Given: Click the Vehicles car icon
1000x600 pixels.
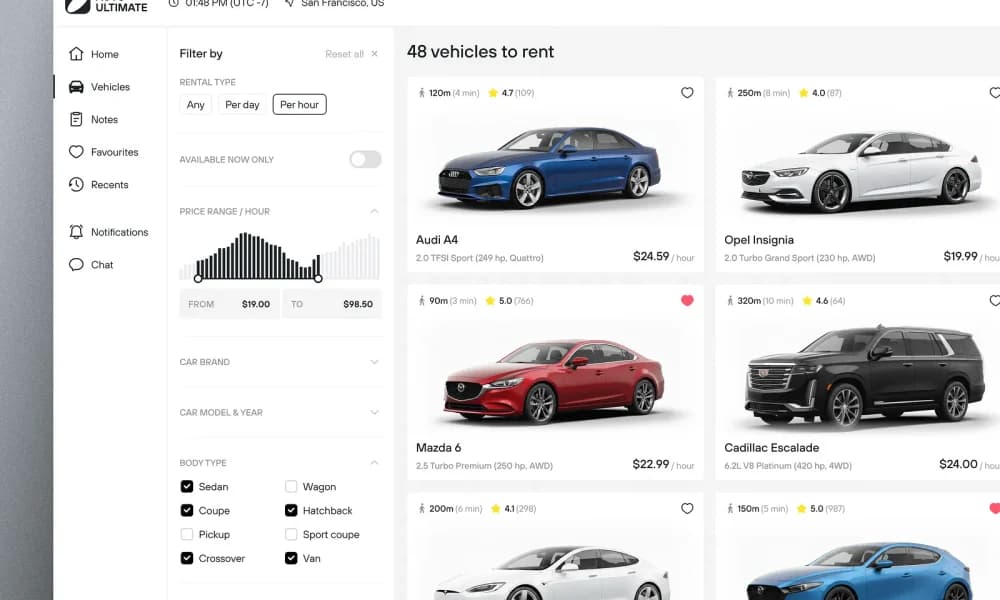Looking at the screenshot, I should tap(76, 87).
